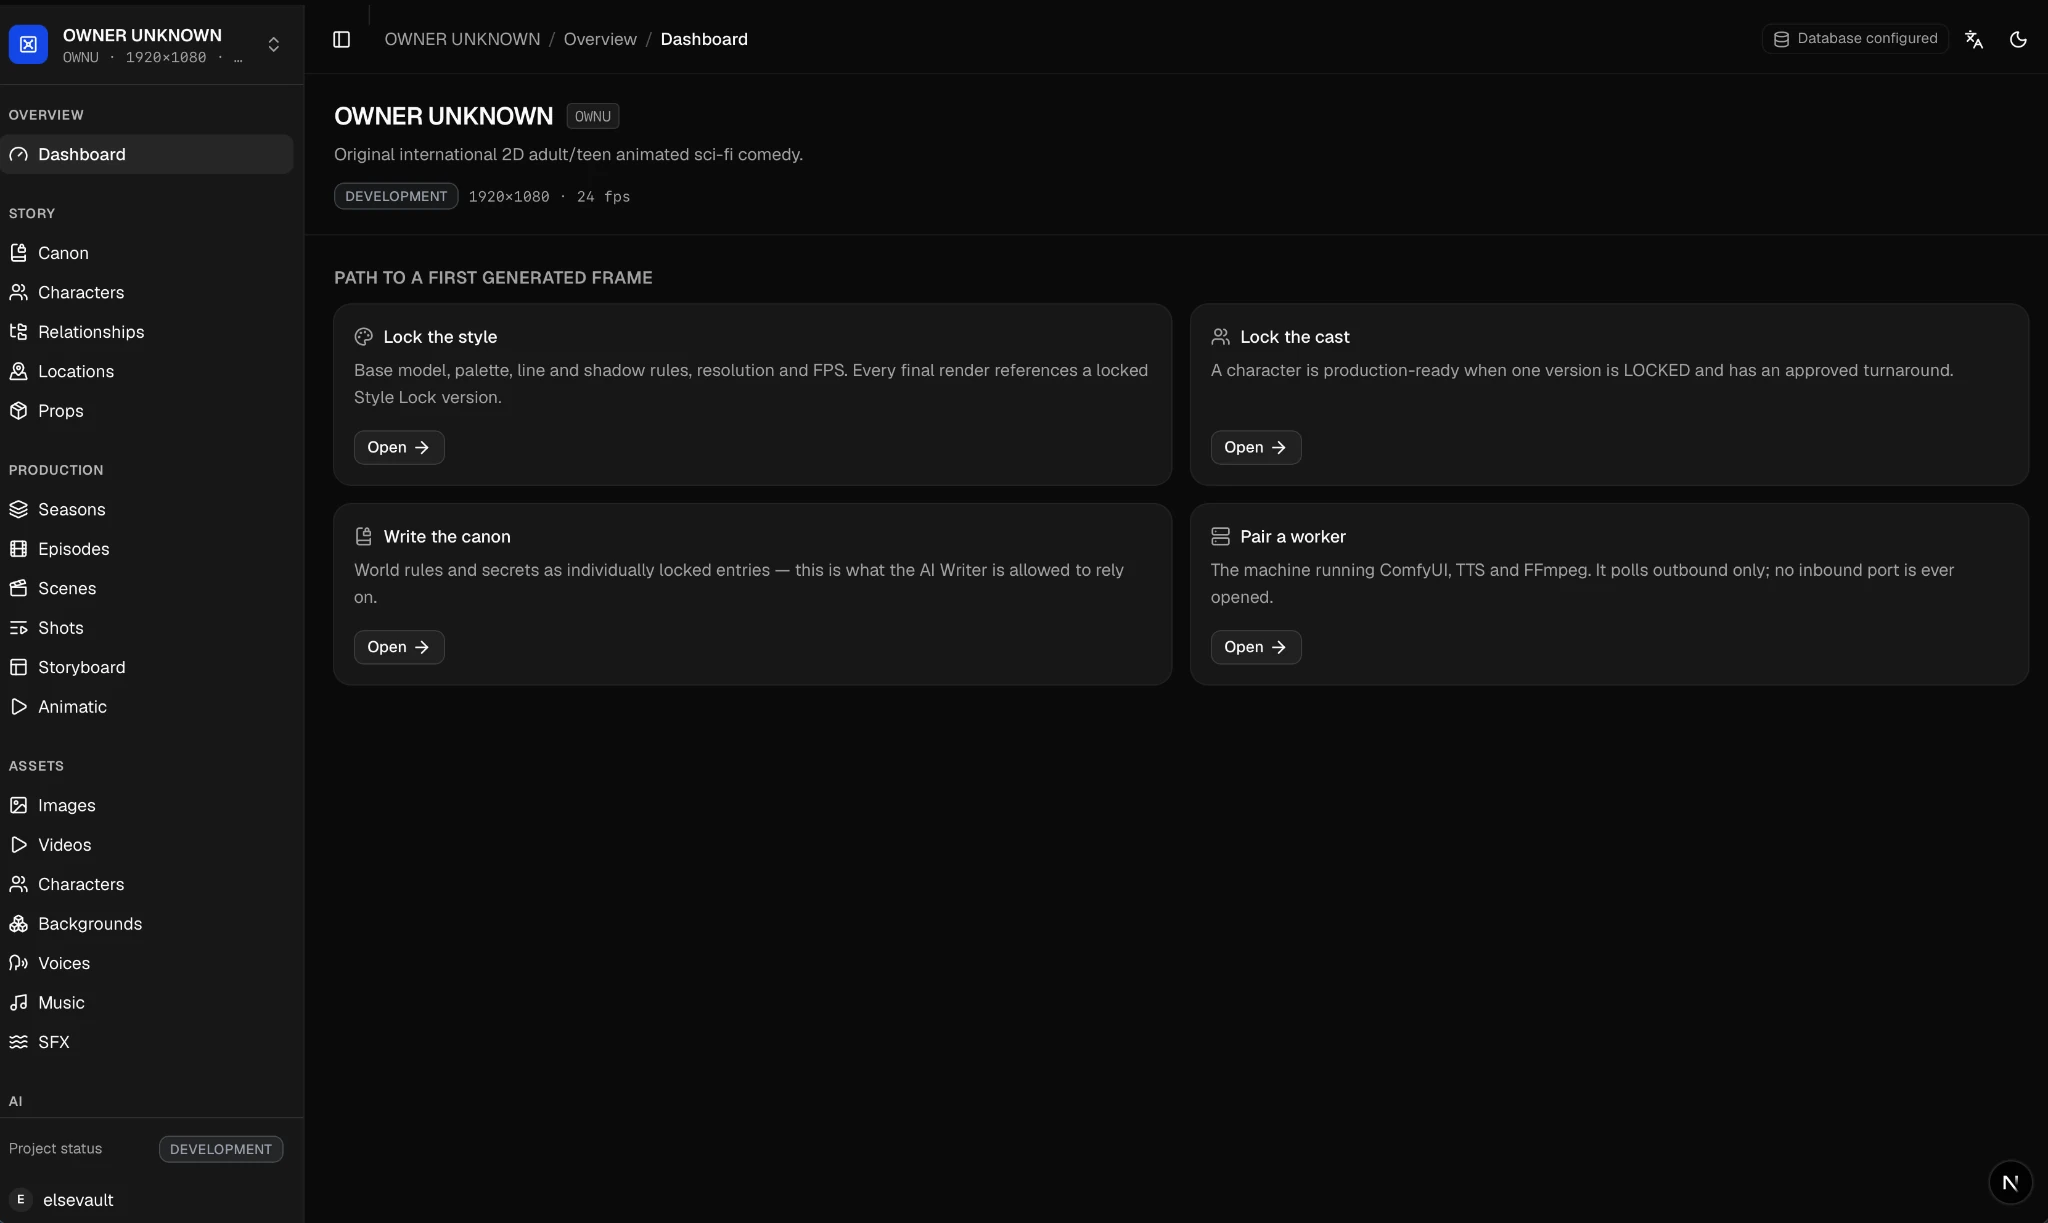This screenshot has width=2048, height=1223.
Task: Click the Locations pin icon
Action: tap(18, 371)
